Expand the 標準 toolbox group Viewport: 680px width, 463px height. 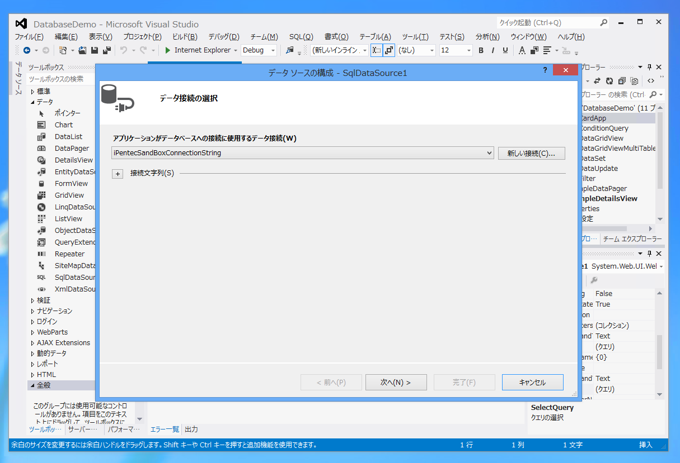pyautogui.click(x=33, y=91)
